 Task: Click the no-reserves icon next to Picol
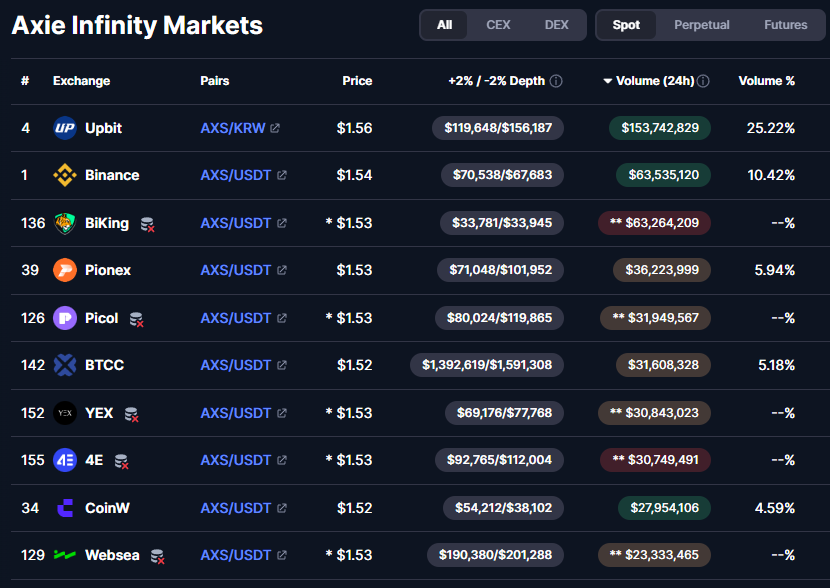click(137, 320)
